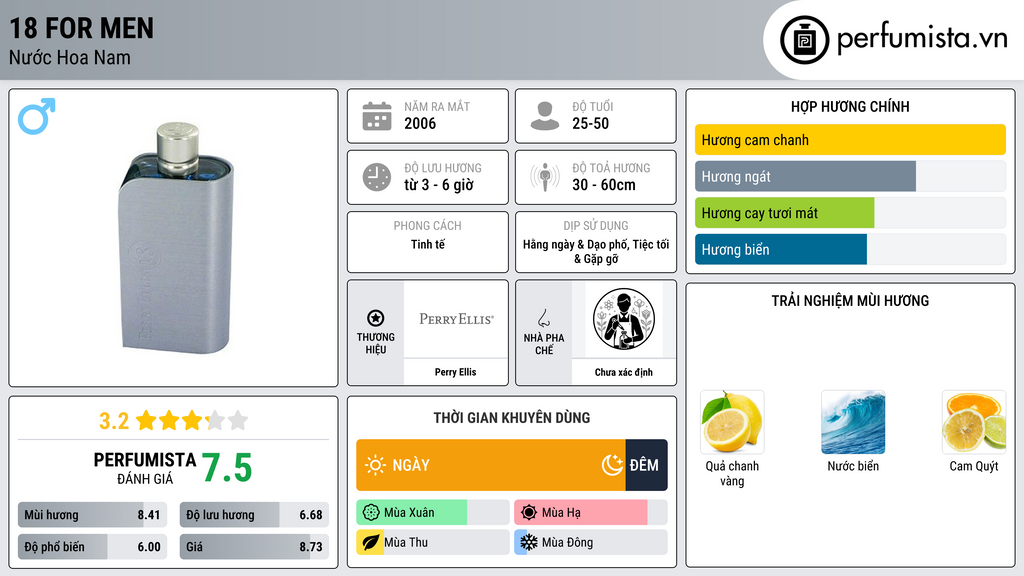The width and height of the screenshot is (1024, 576).
Task: Open the Cam Quýt citrus thumbnail
Action: (x=974, y=422)
